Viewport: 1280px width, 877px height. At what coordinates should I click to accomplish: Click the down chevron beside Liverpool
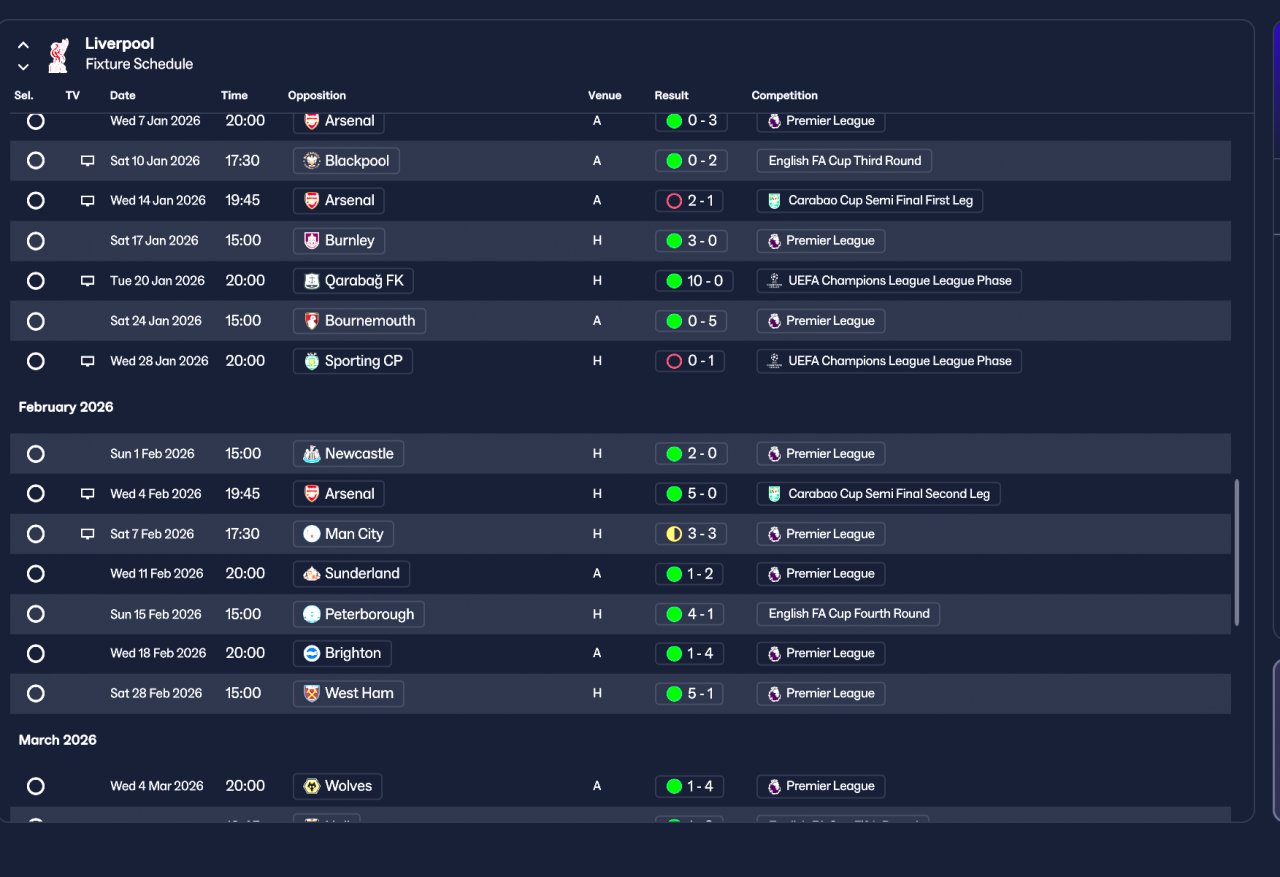[x=23, y=67]
